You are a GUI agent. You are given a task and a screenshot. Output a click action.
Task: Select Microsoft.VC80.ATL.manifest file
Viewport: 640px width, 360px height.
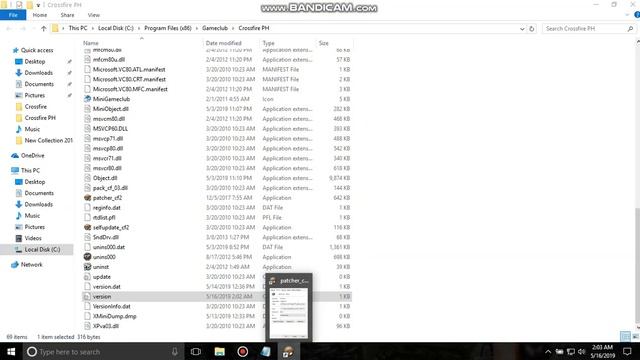pyautogui.click(x=129, y=69)
